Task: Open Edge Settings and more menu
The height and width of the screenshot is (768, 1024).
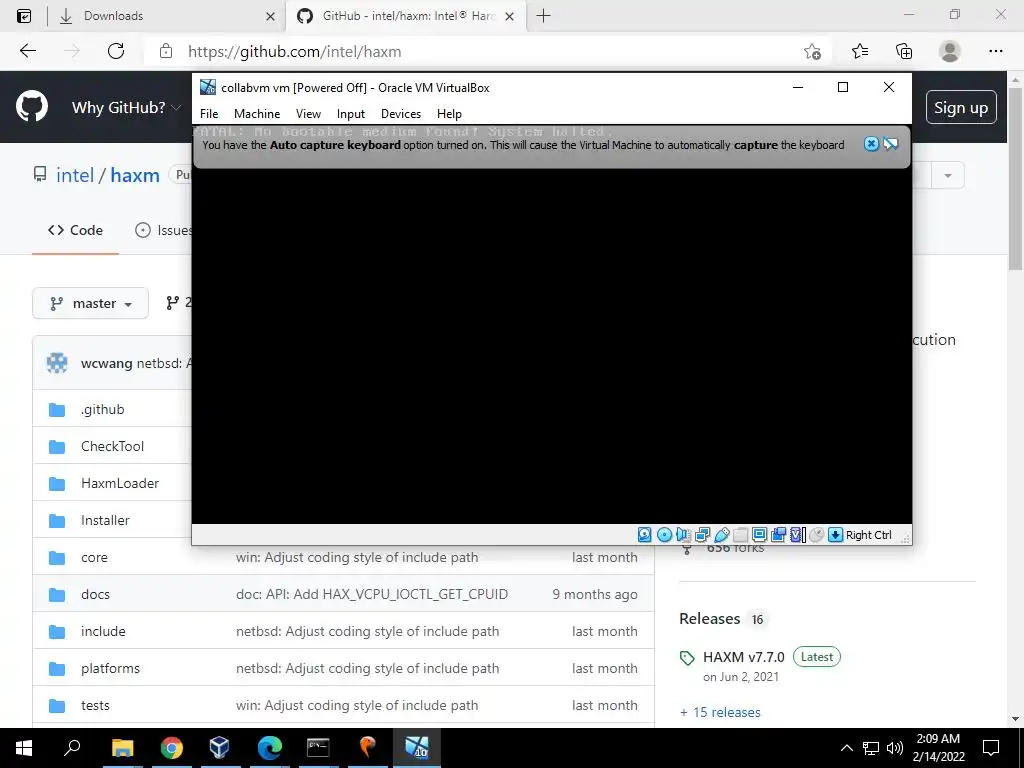Action: click(995, 51)
